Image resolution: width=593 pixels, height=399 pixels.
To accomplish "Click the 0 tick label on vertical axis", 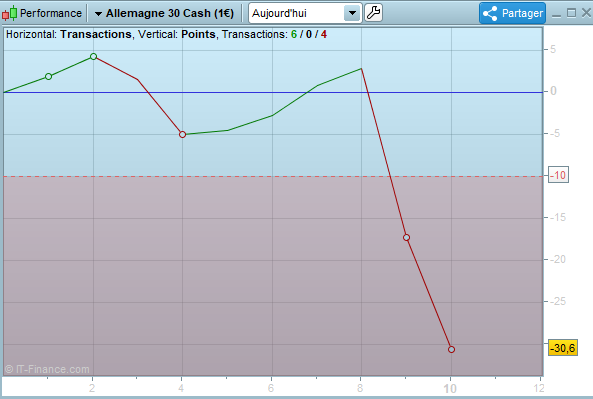I will point(553,91).
